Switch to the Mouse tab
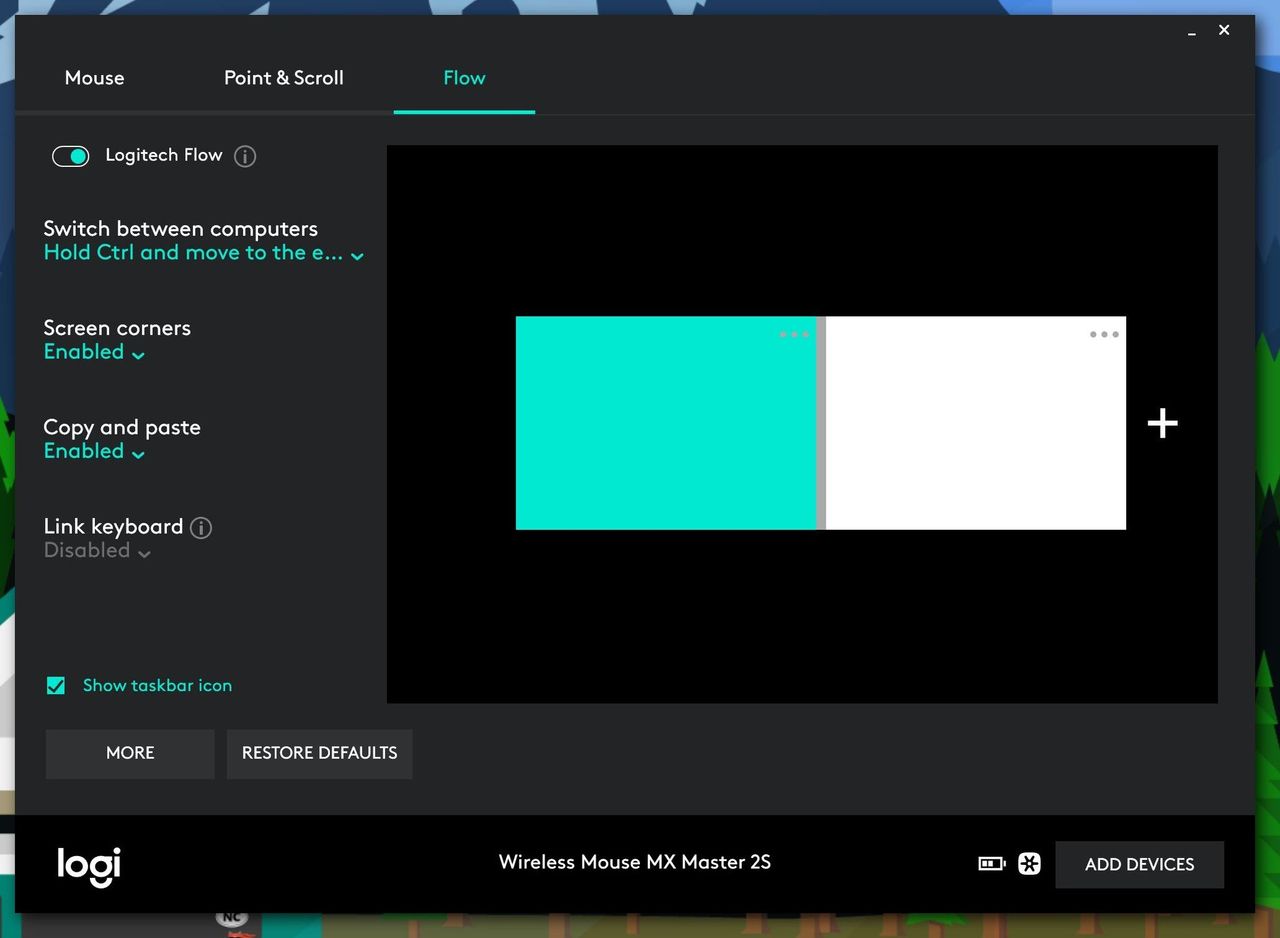Screen dimensions: 1280x938 [x=94, y=78]
